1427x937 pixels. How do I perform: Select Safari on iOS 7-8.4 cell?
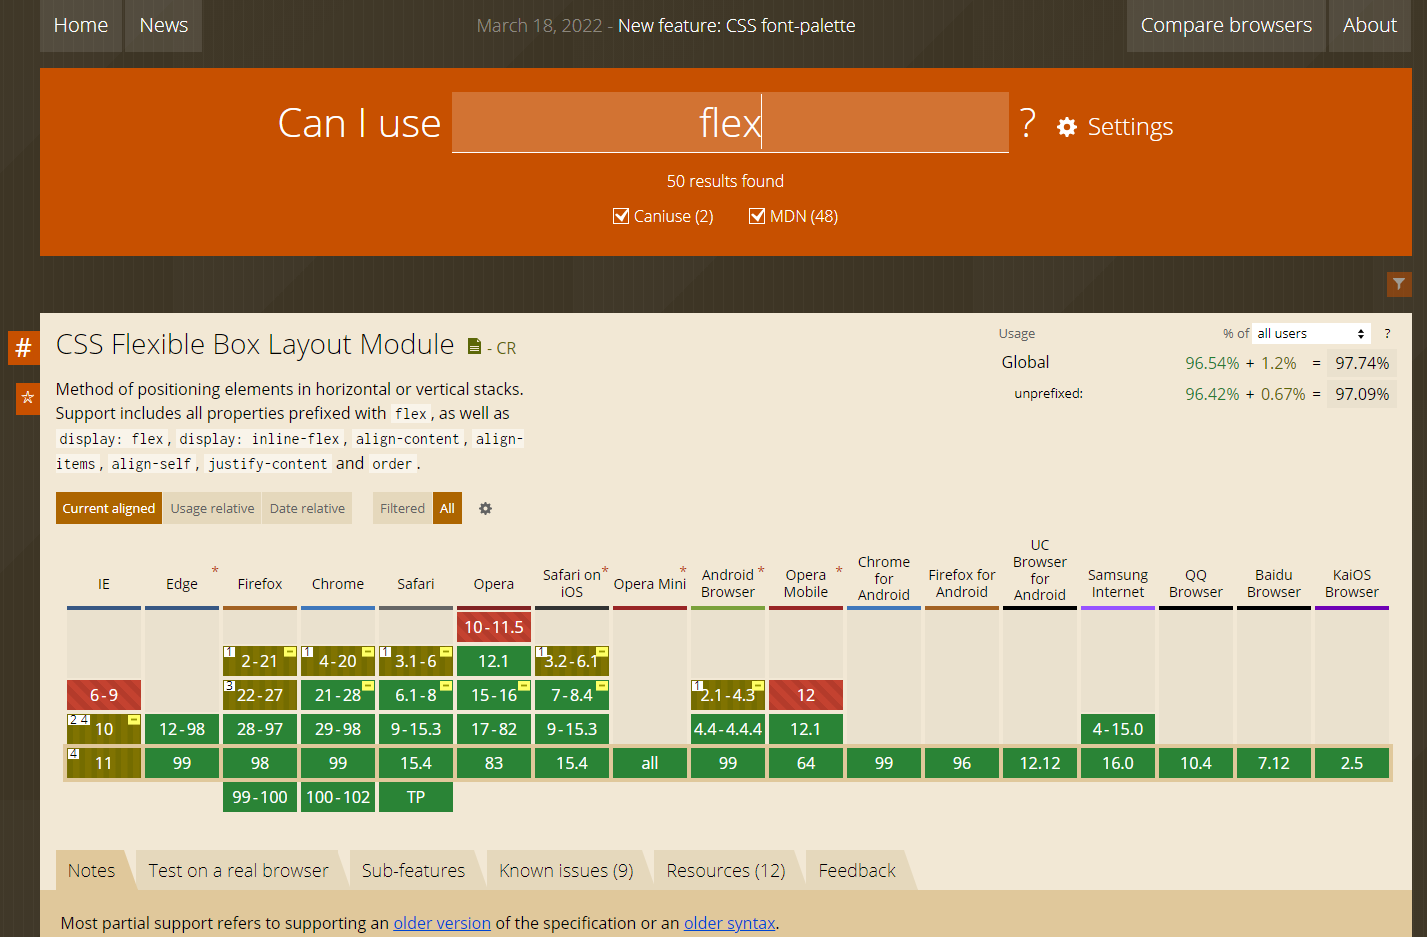tap(572, 695)
